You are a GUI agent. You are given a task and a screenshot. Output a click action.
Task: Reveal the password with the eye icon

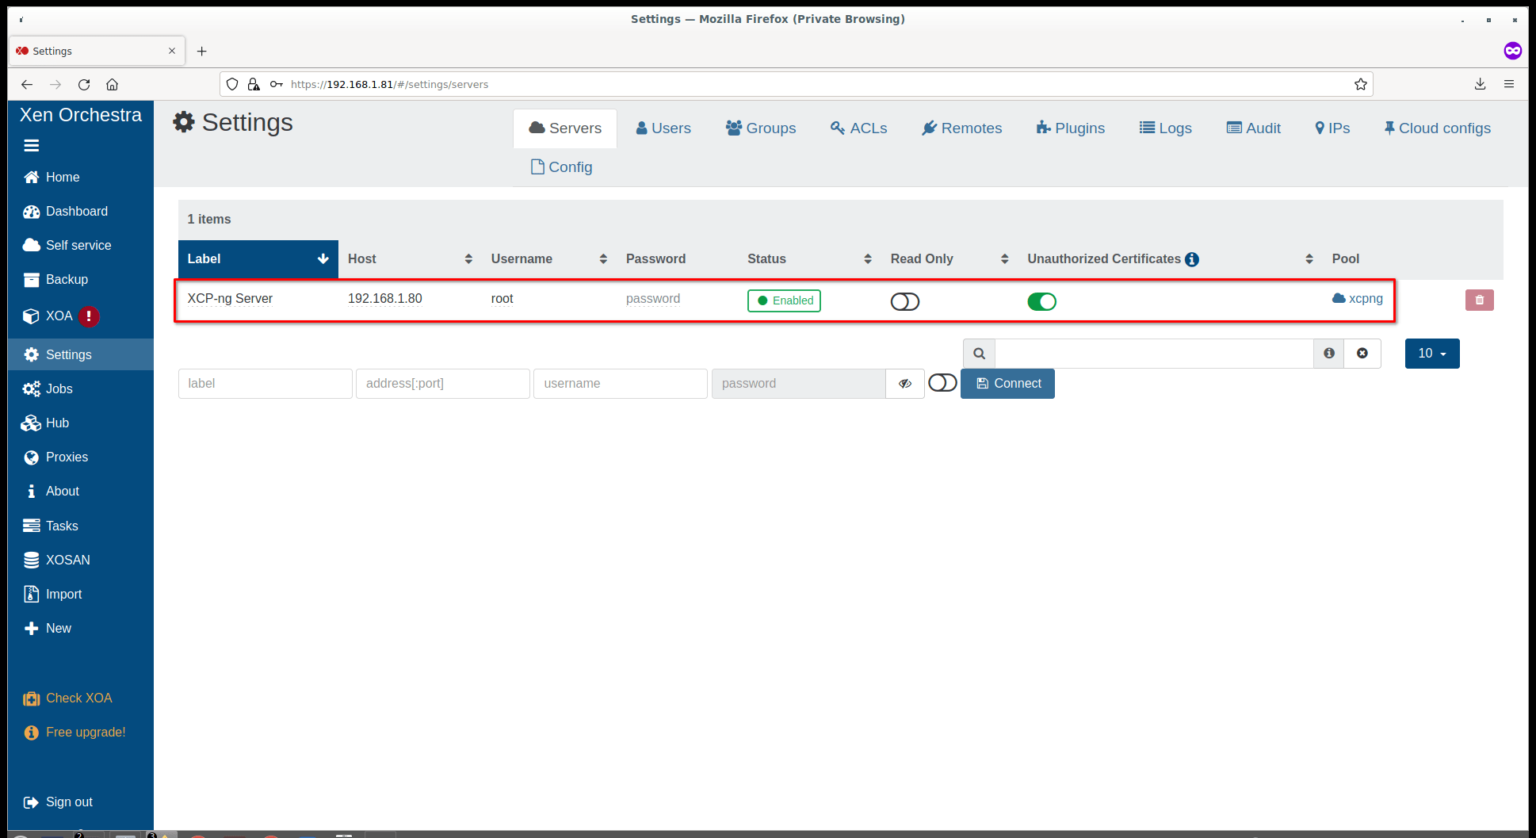pyautogui.click(x=905, y=383)
